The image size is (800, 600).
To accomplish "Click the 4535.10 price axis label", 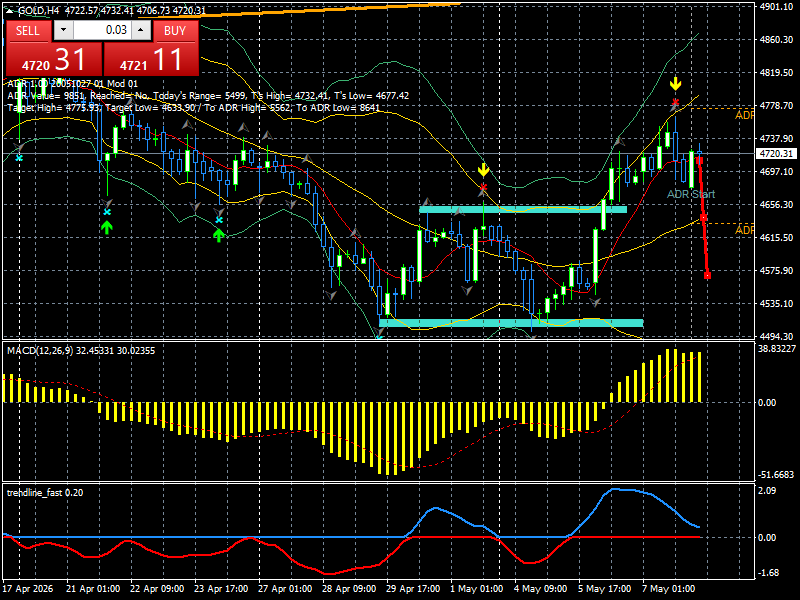I will pyautogui.click(x=776, y=304).
